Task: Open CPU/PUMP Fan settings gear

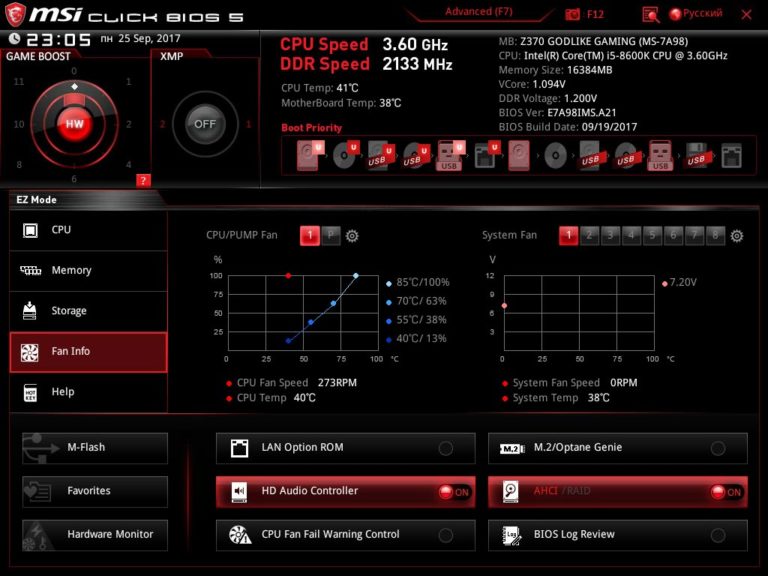Action: 352,236
